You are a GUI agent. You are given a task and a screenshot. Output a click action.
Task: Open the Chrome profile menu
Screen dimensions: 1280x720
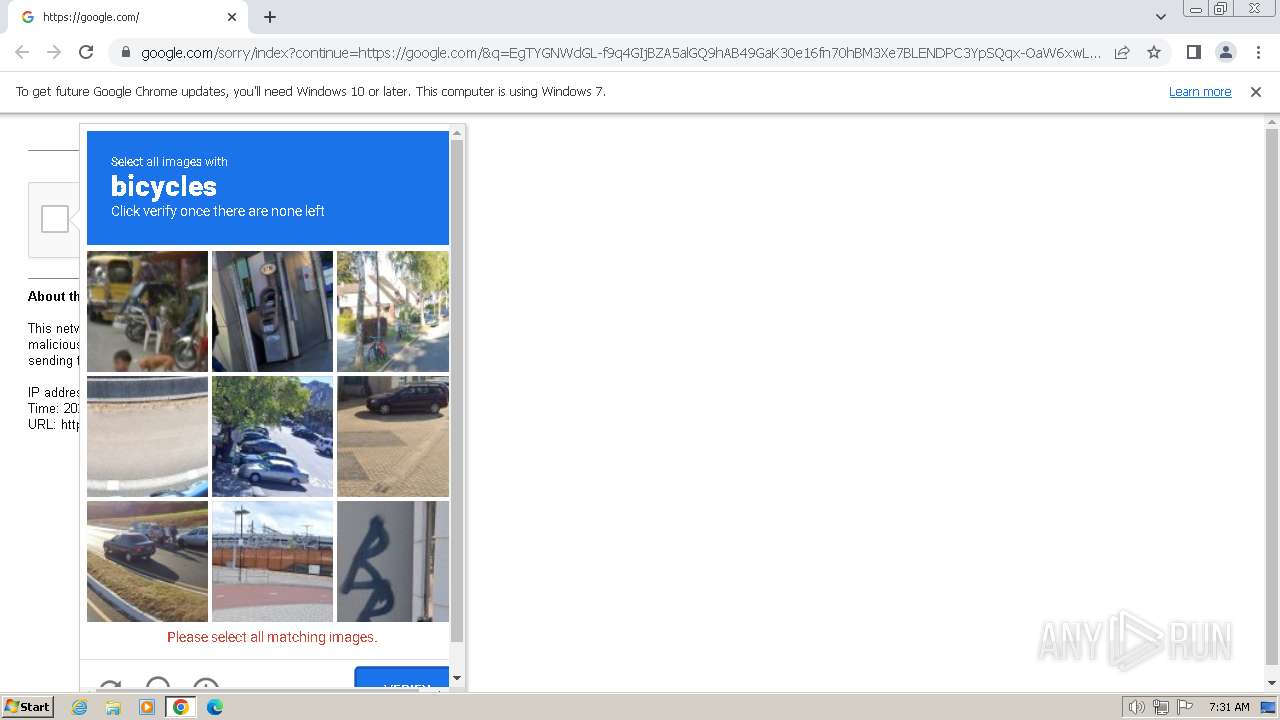click(x=1225, y=52)
